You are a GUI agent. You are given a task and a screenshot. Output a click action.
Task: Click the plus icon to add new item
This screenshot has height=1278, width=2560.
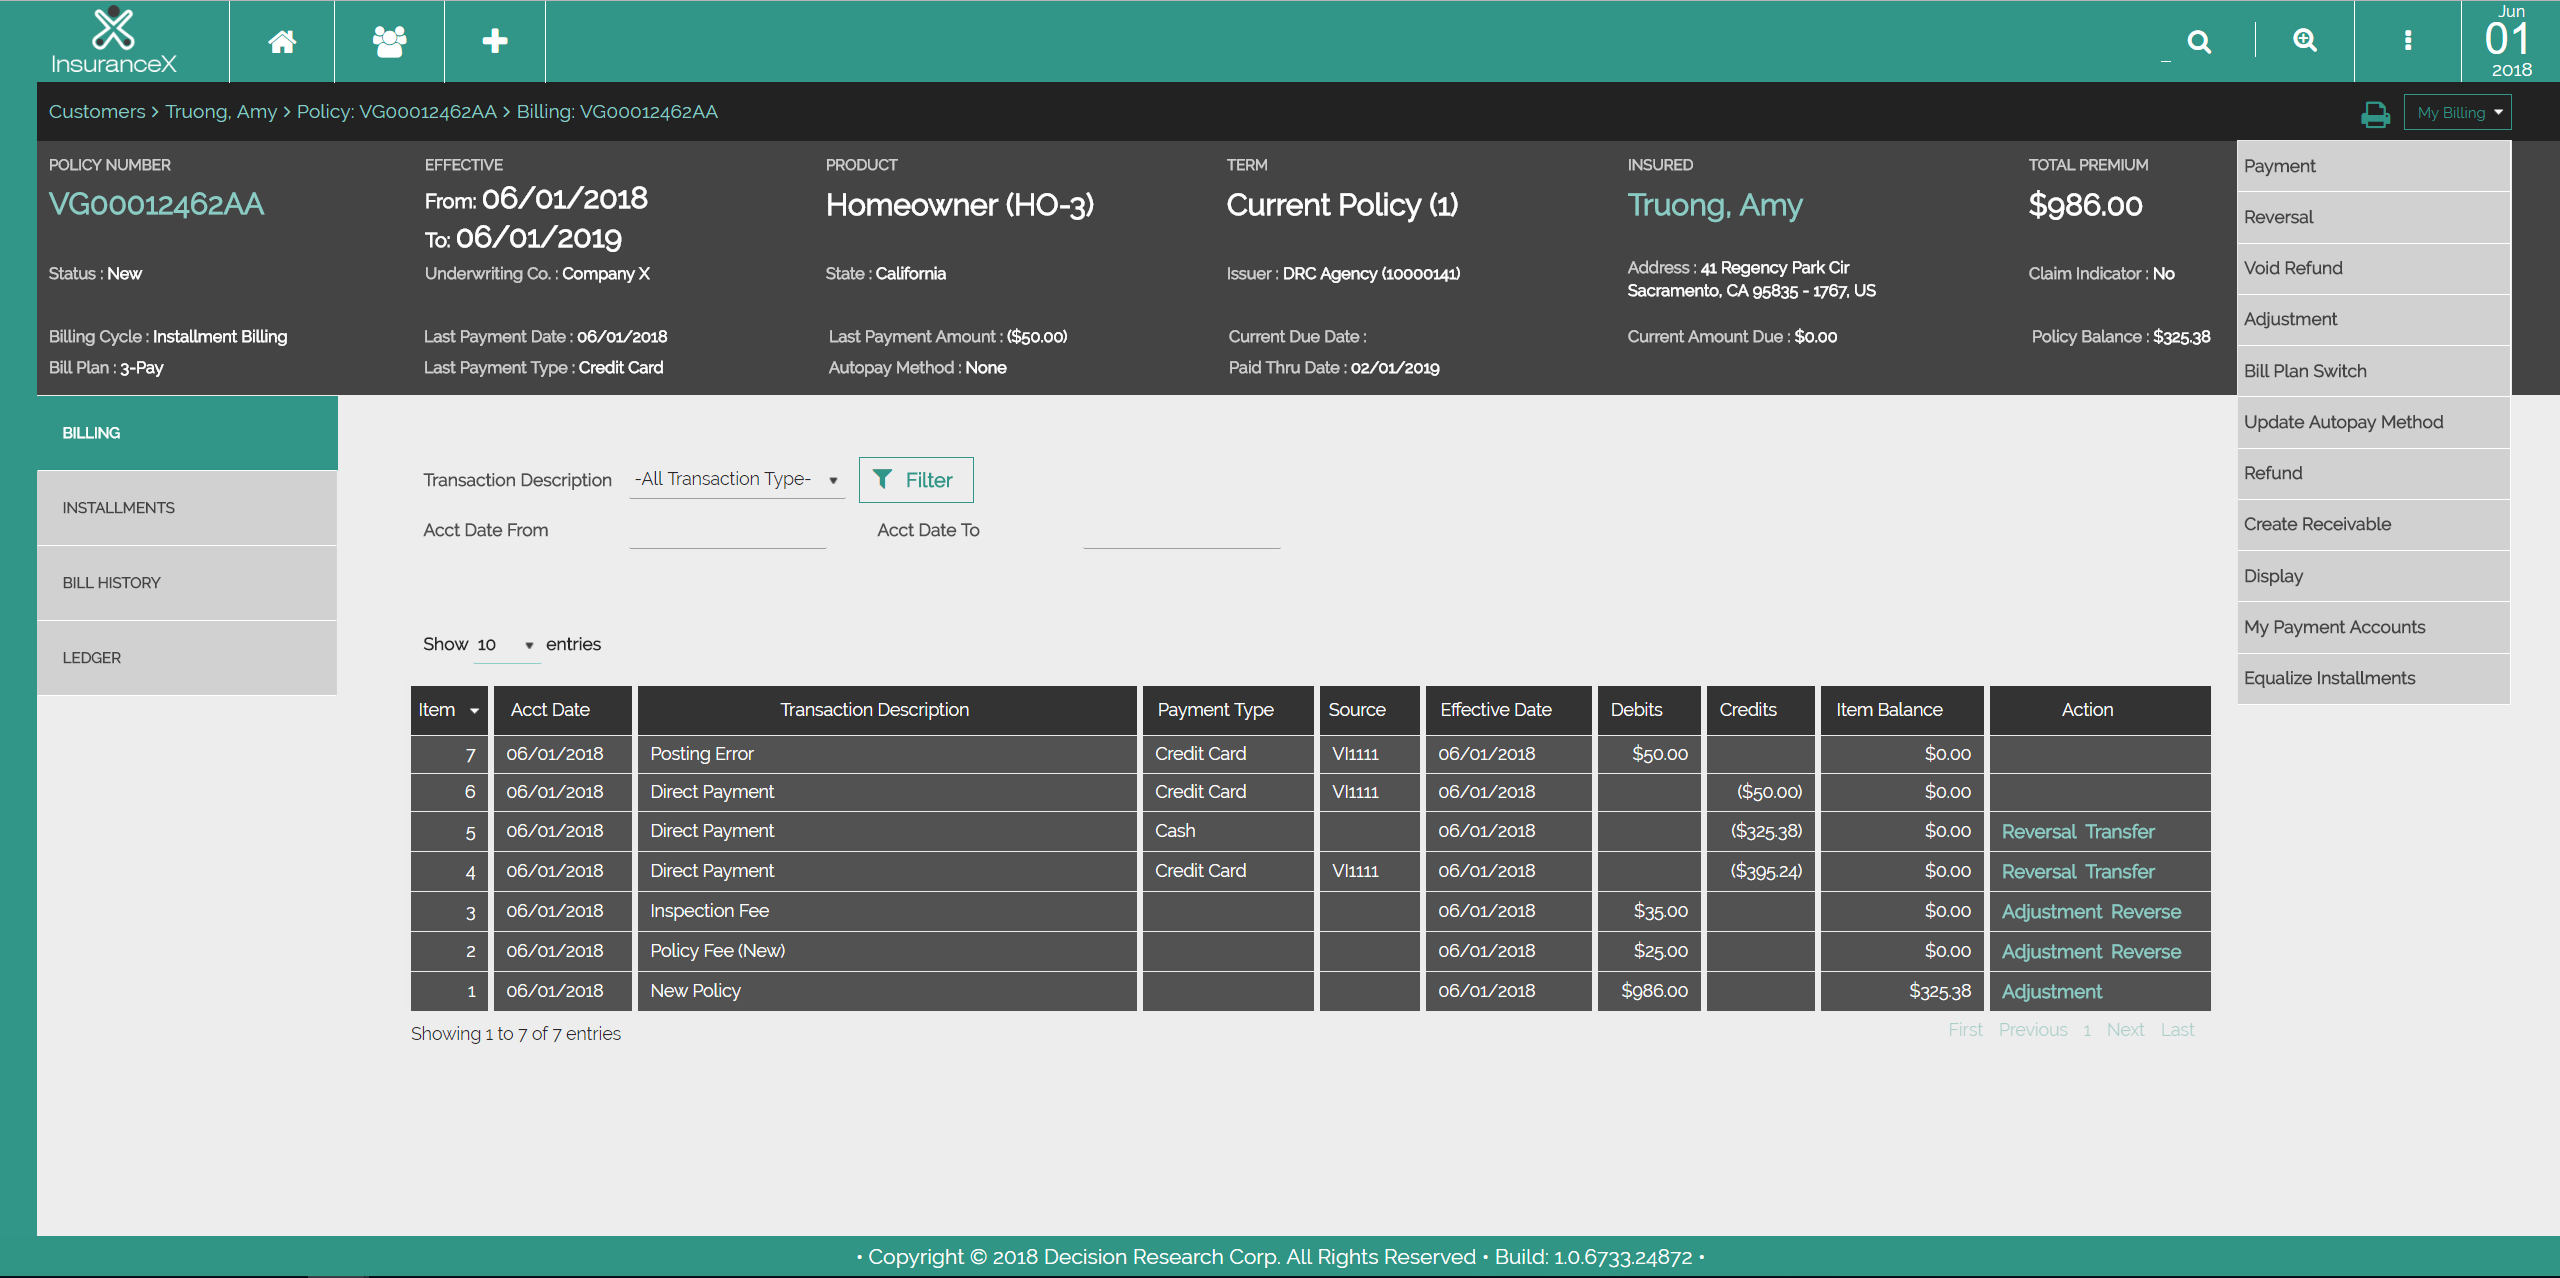tap(494, 41)
